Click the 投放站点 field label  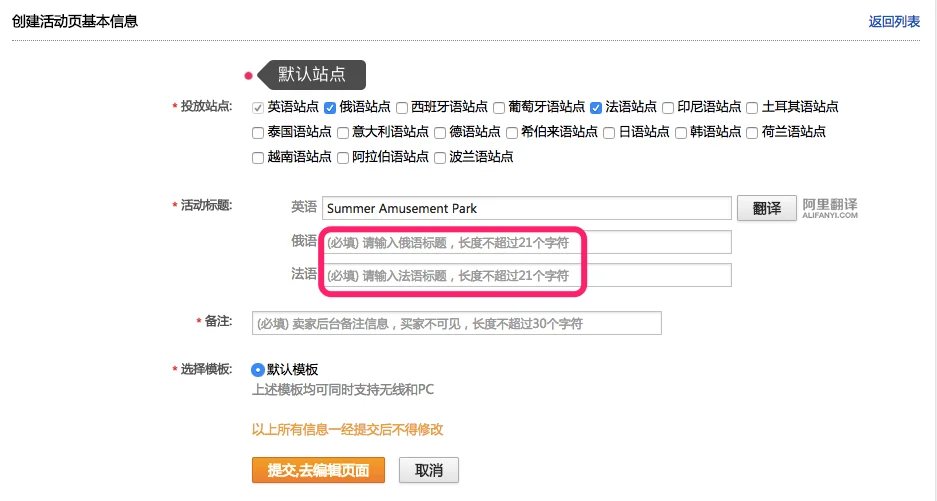pos(206,106)
